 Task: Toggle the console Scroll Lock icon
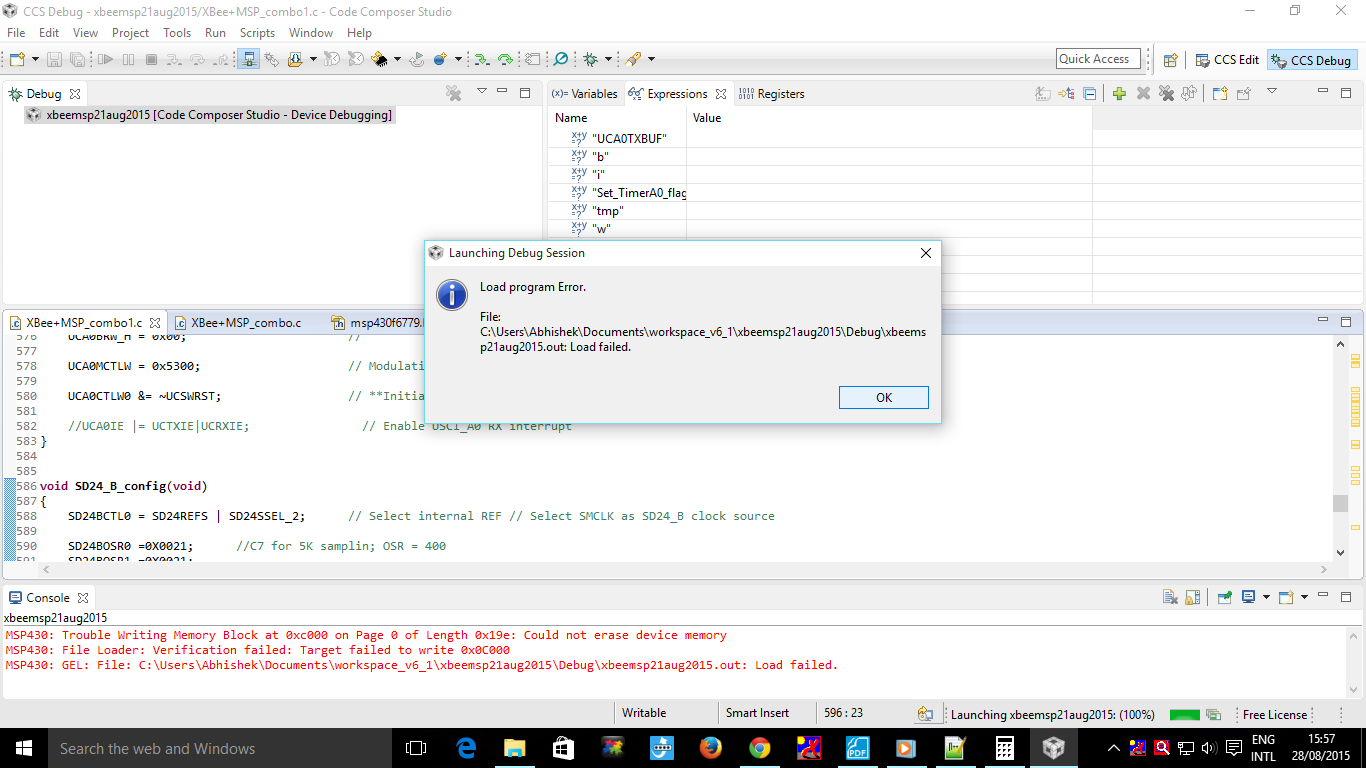click(1192, 598)
